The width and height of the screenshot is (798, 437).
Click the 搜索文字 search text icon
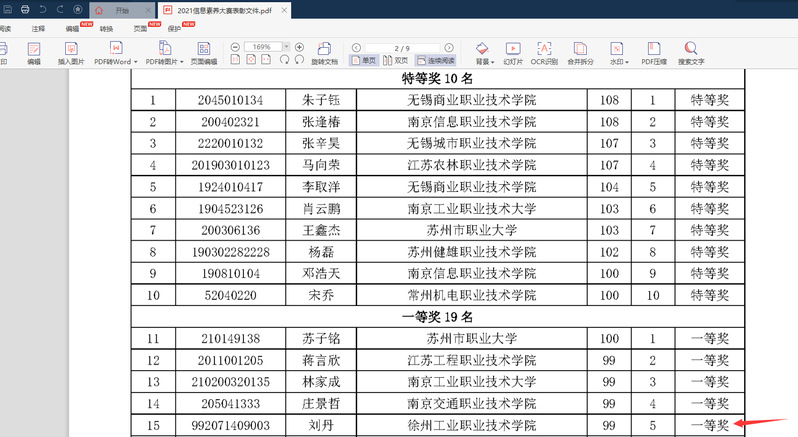coord(691,53)
